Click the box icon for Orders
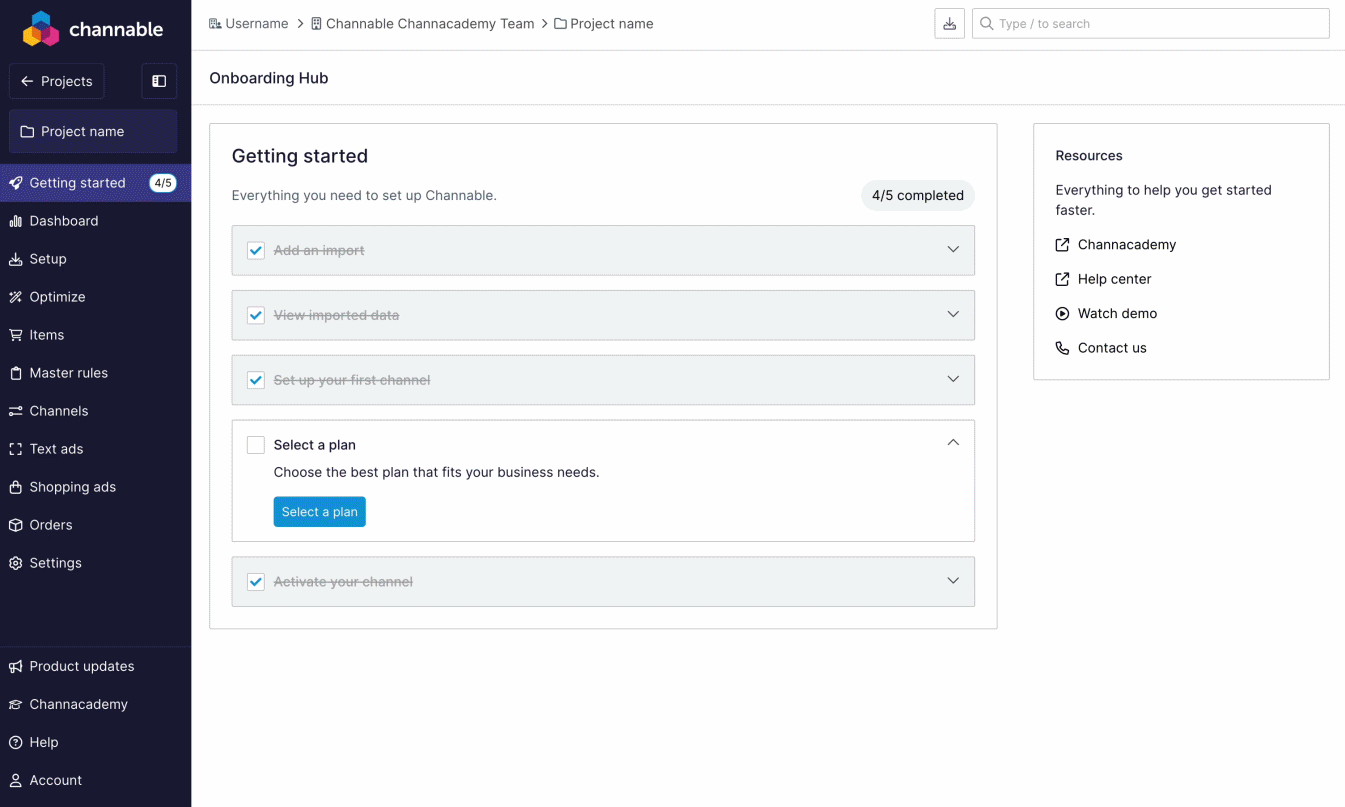Image resolution: width=1345 pixels, height=807 pixels. coord(15,525)
